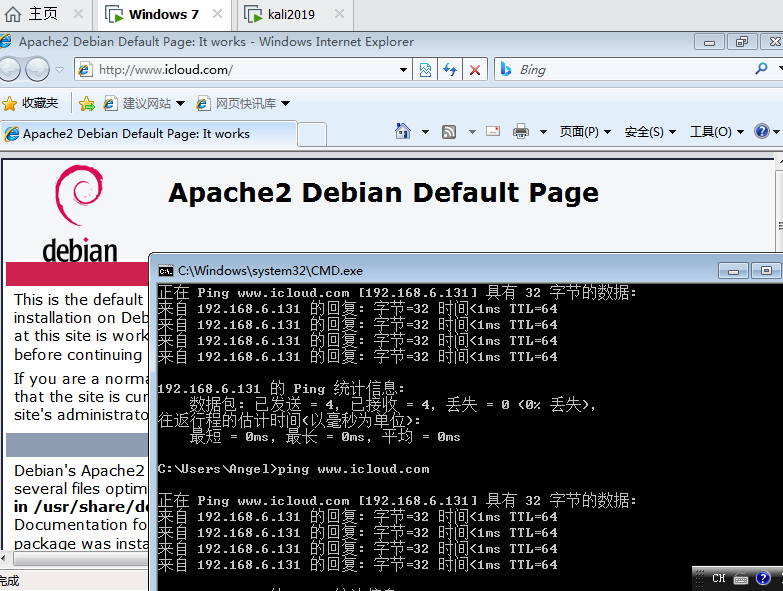Open the 安全(S) menu
783x591 pixels.
[650, 132]
